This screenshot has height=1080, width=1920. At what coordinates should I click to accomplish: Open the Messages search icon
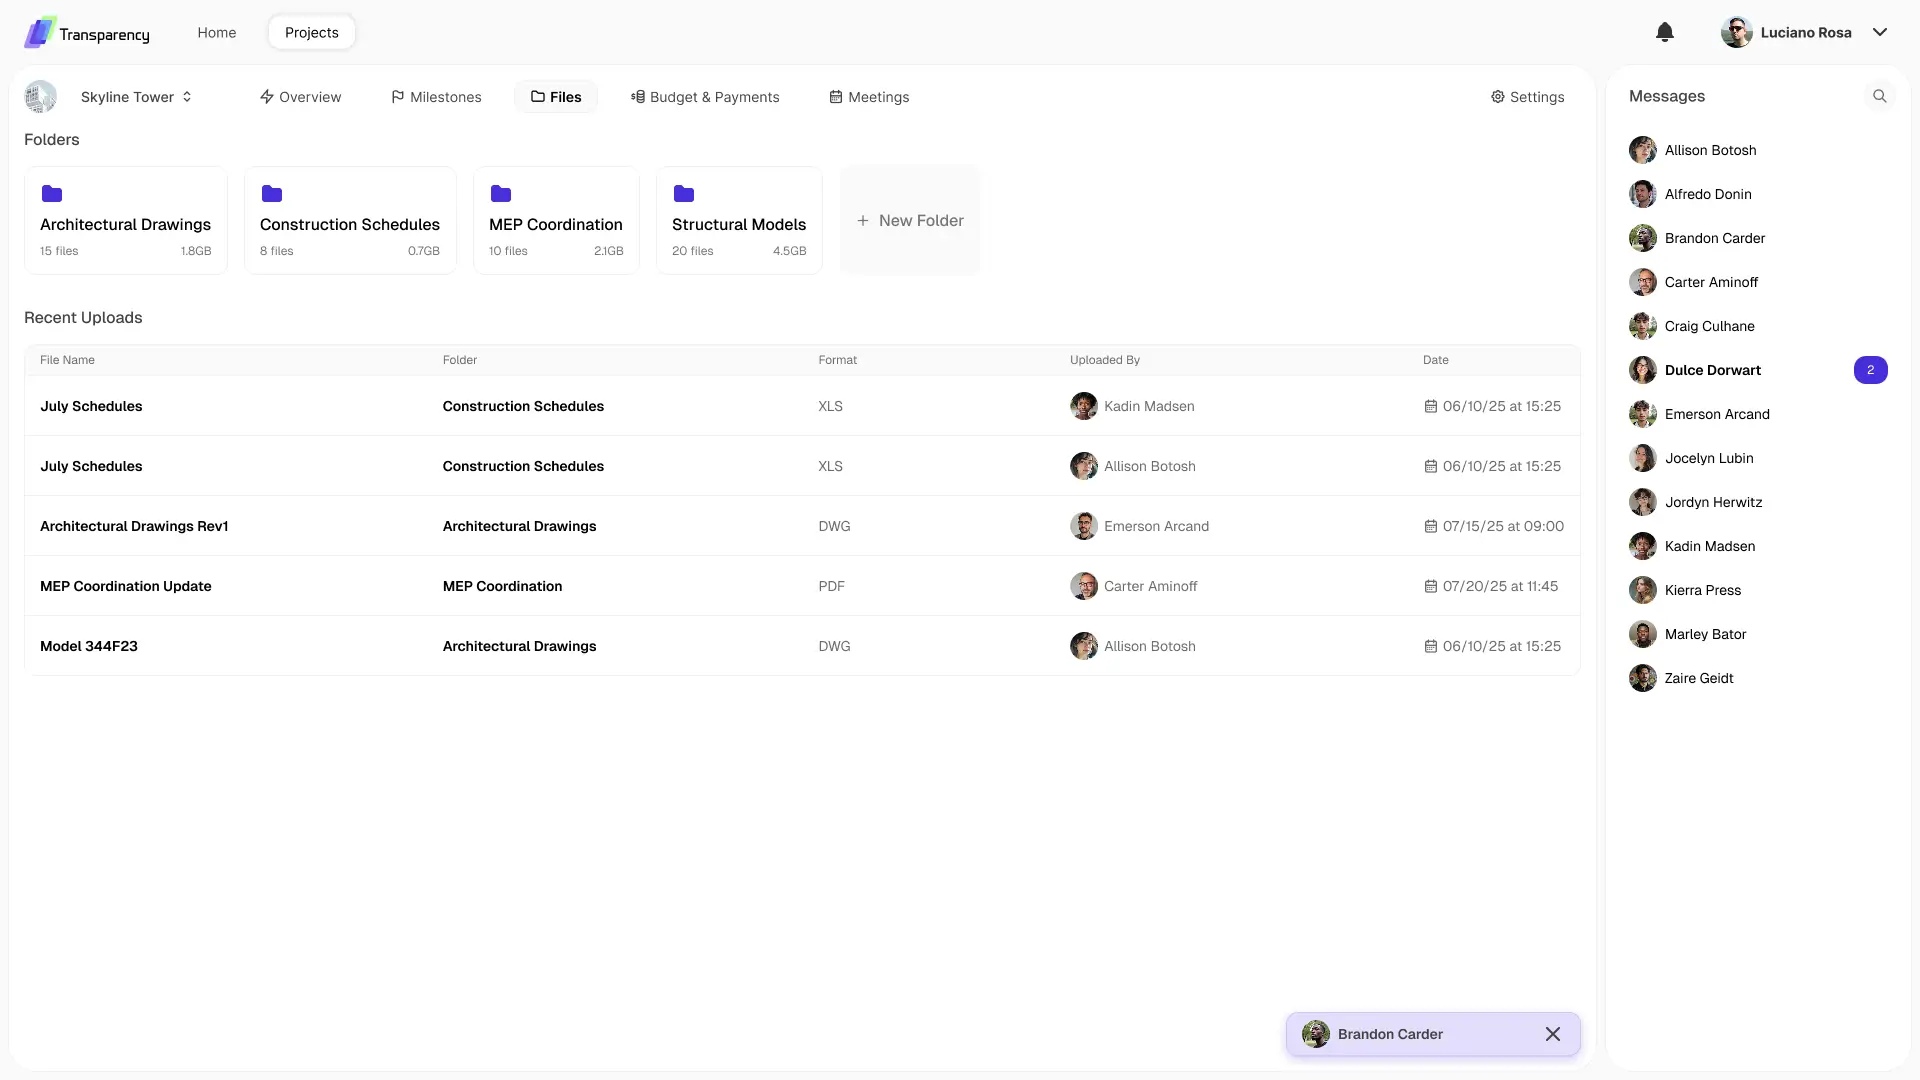click(1880, 96)
